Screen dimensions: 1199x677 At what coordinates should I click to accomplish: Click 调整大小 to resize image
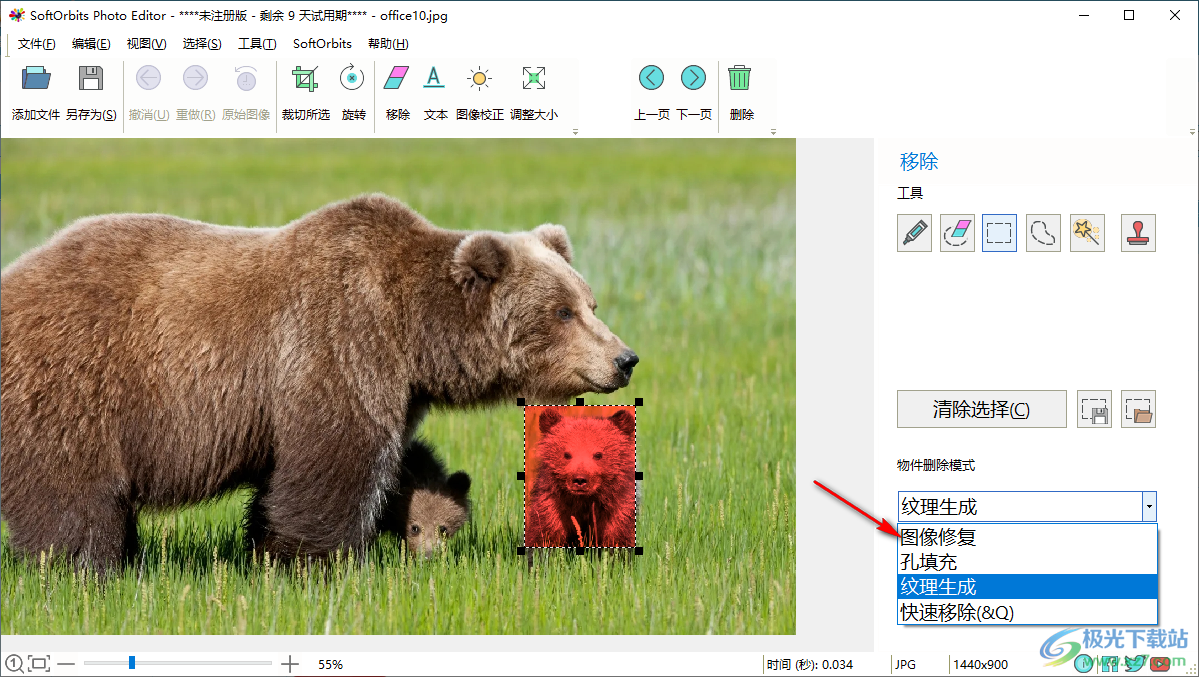533,90
